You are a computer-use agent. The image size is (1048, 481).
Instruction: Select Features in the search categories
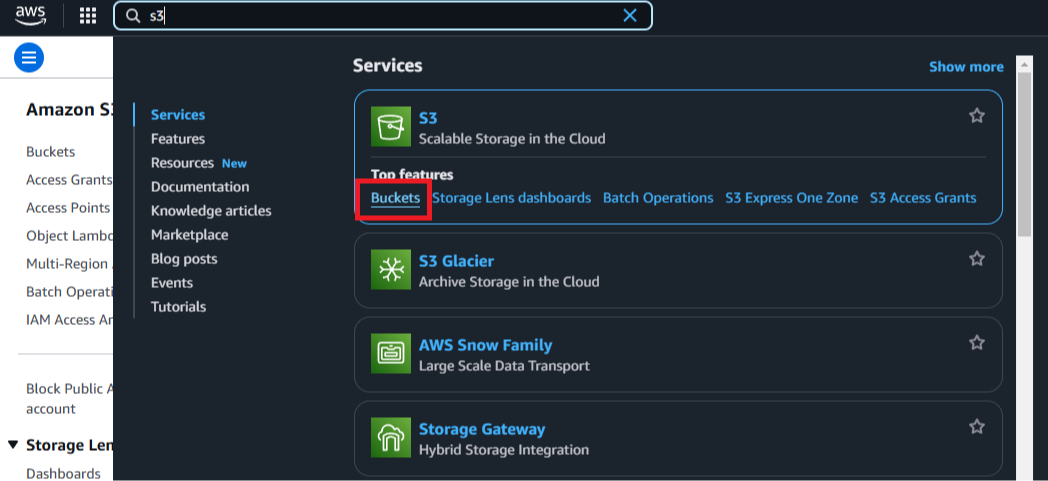(x=178, y=139)
